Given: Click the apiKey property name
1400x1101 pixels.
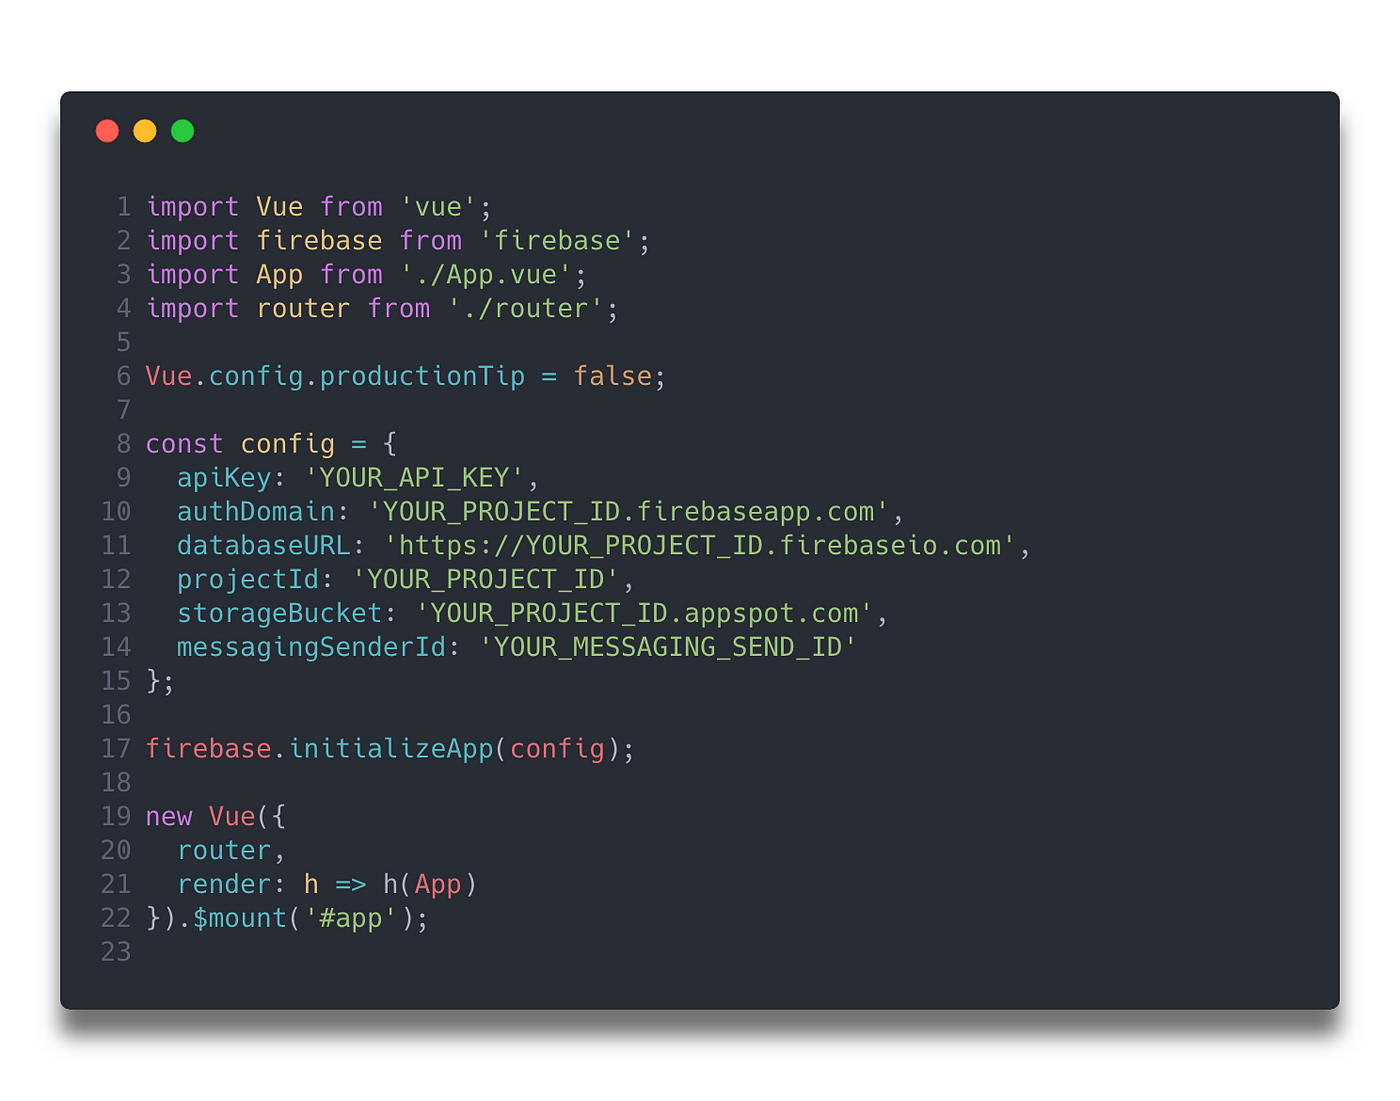Looking at the screenshot, I should 224,478.
